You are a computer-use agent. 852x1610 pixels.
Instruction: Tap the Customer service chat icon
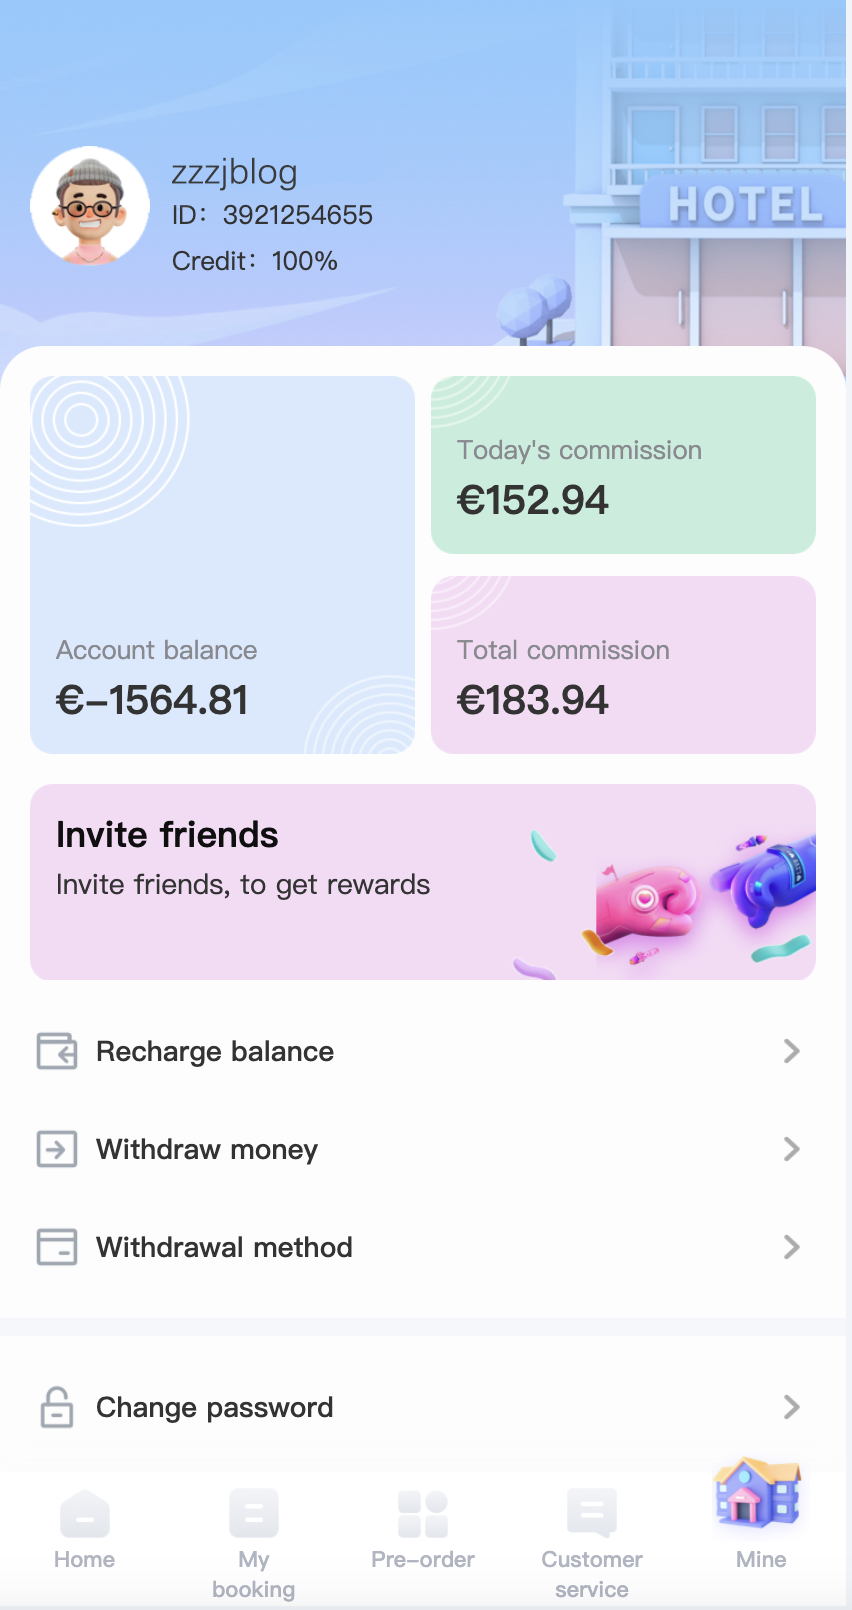(592, 1513)
